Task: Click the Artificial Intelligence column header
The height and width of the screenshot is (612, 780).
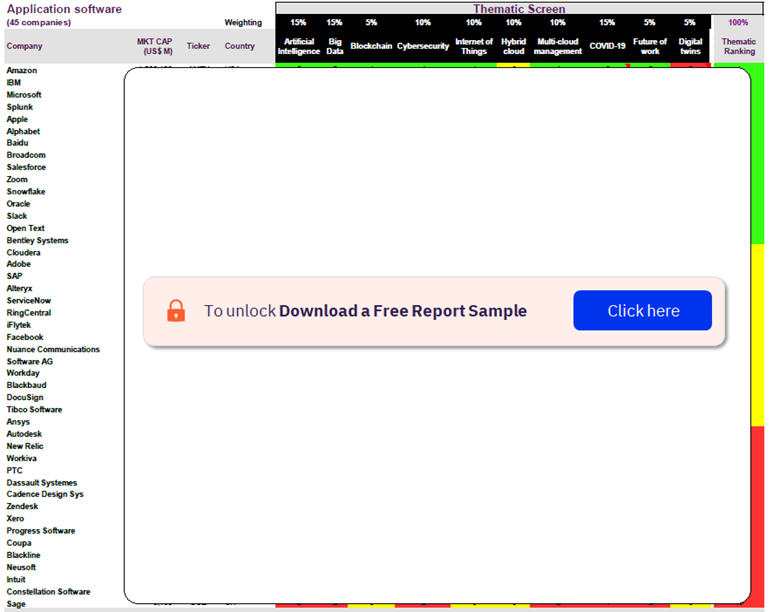Action: point(298,46)
